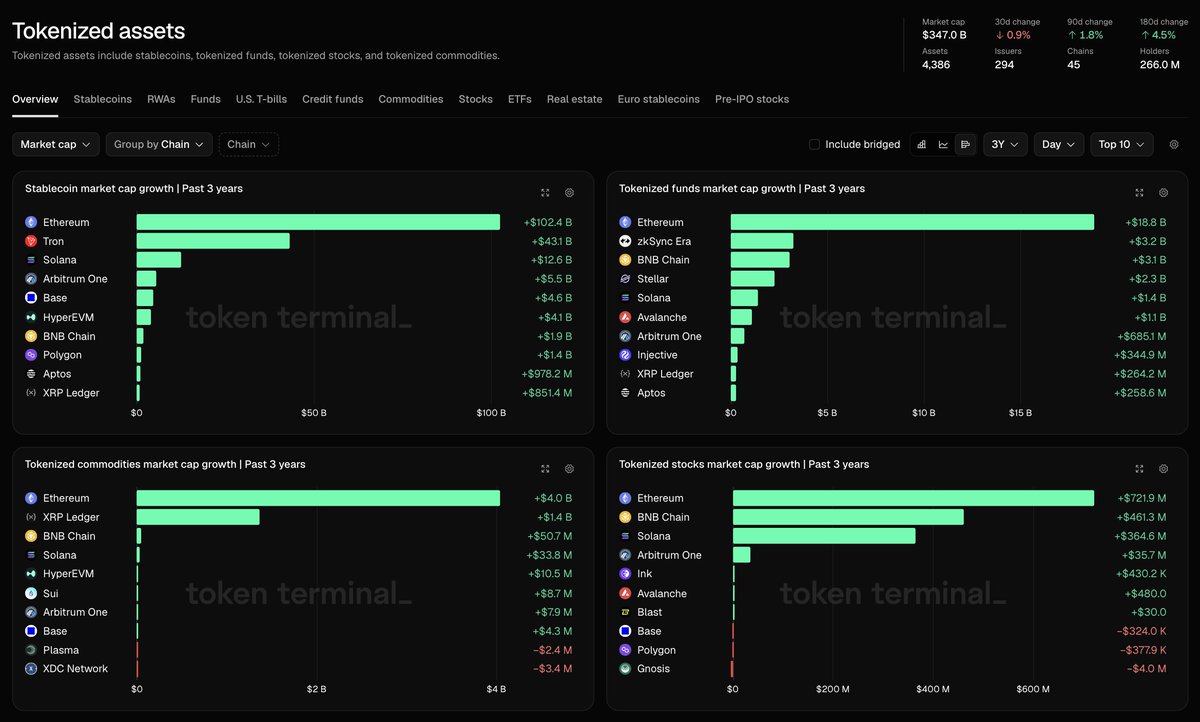Image resolution: width=1200 pixels, height=722 pixels.
Task: Expand Tokenized stocks chart to fullscreen
Action: [1139, 468]
